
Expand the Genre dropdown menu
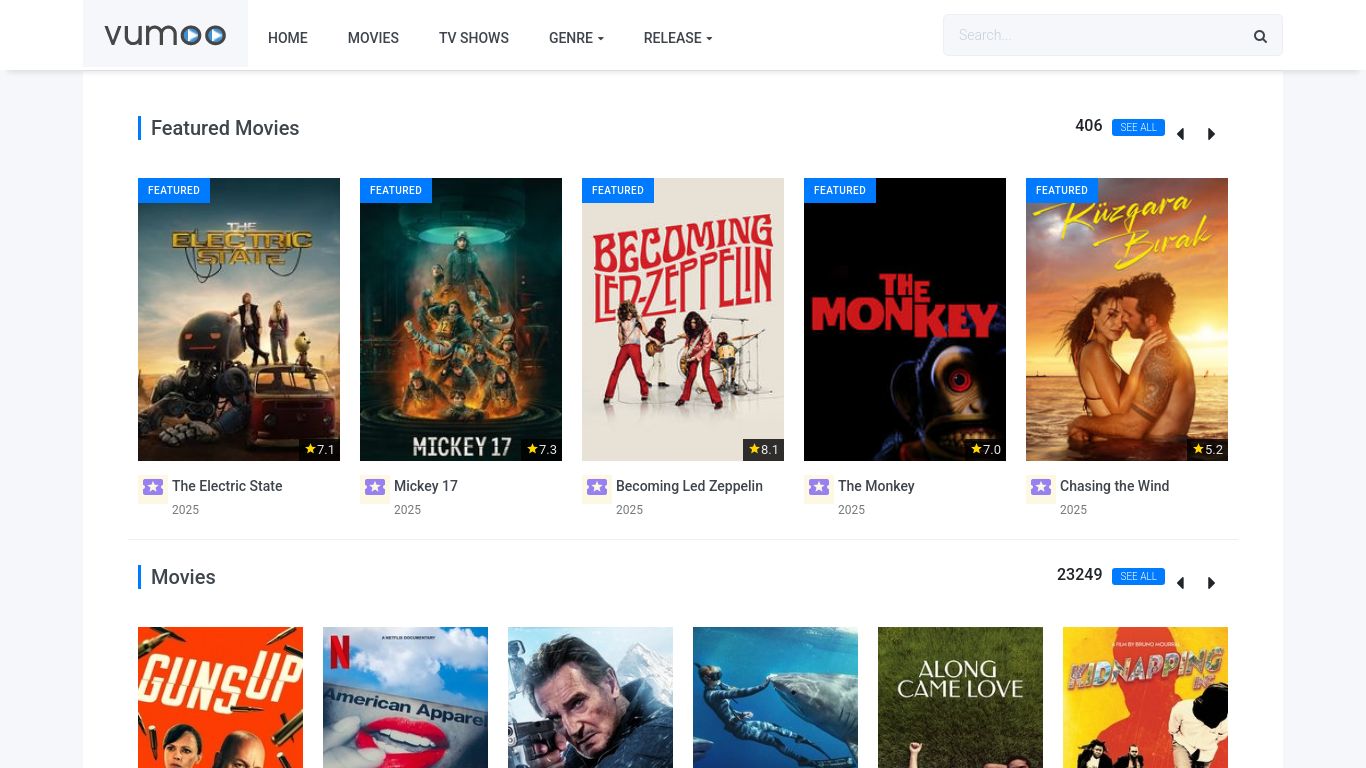pos(576,38)
